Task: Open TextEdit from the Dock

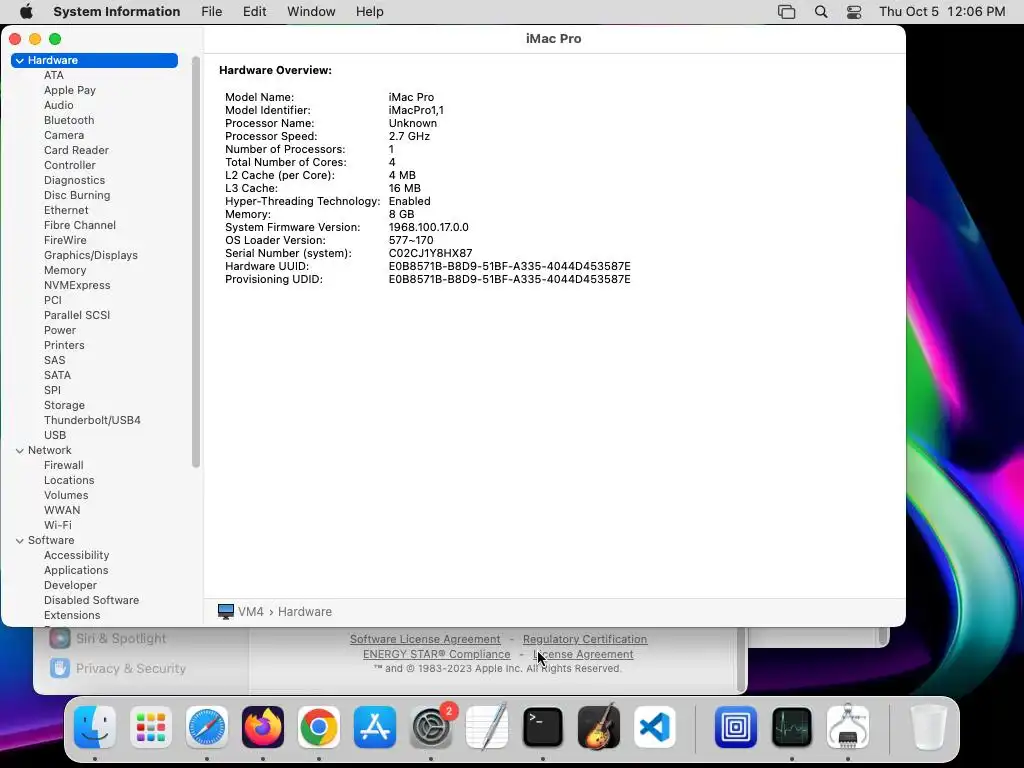Action: click(487, 727)
